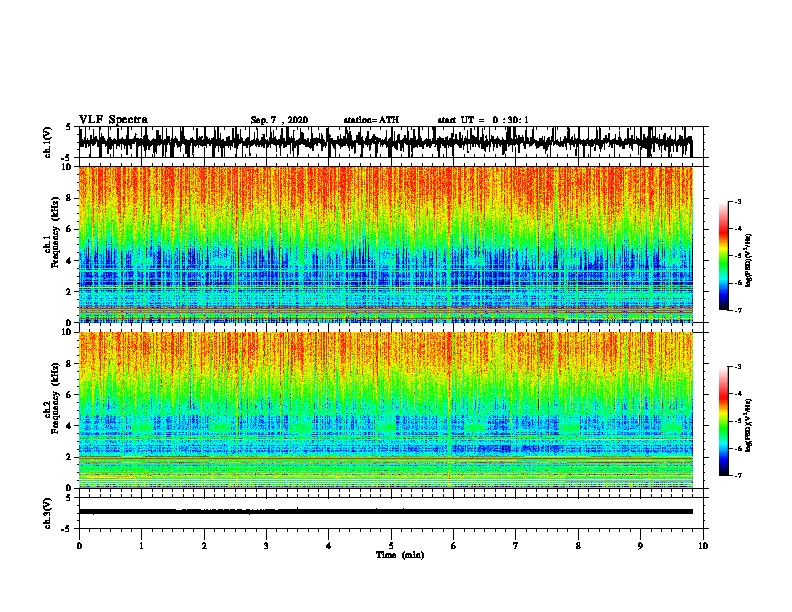
Task: Click the "Time (min)" axis label
Action: pyautogui.click(x=400, y=555)
